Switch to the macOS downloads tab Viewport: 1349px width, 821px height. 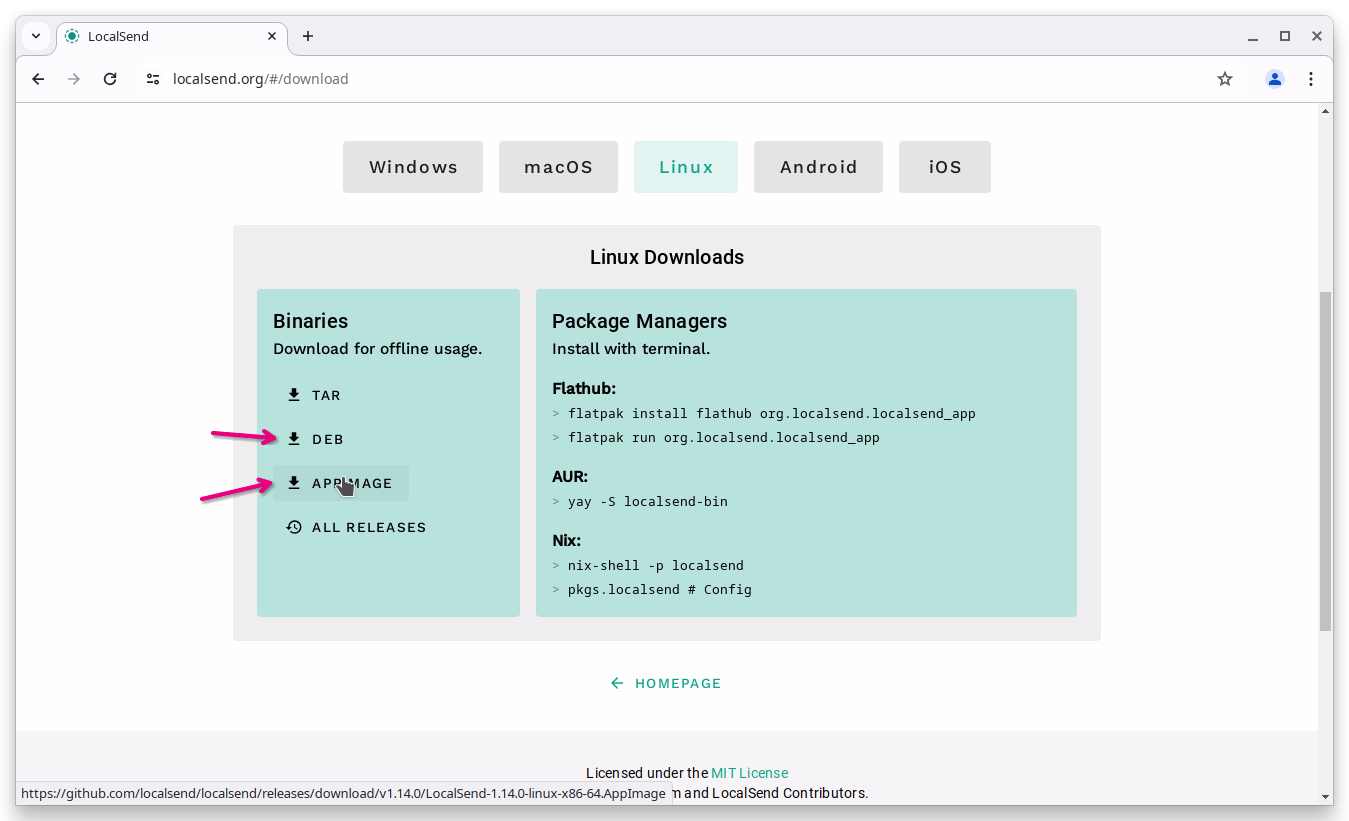pyautogui.click(x=558, y=166)
